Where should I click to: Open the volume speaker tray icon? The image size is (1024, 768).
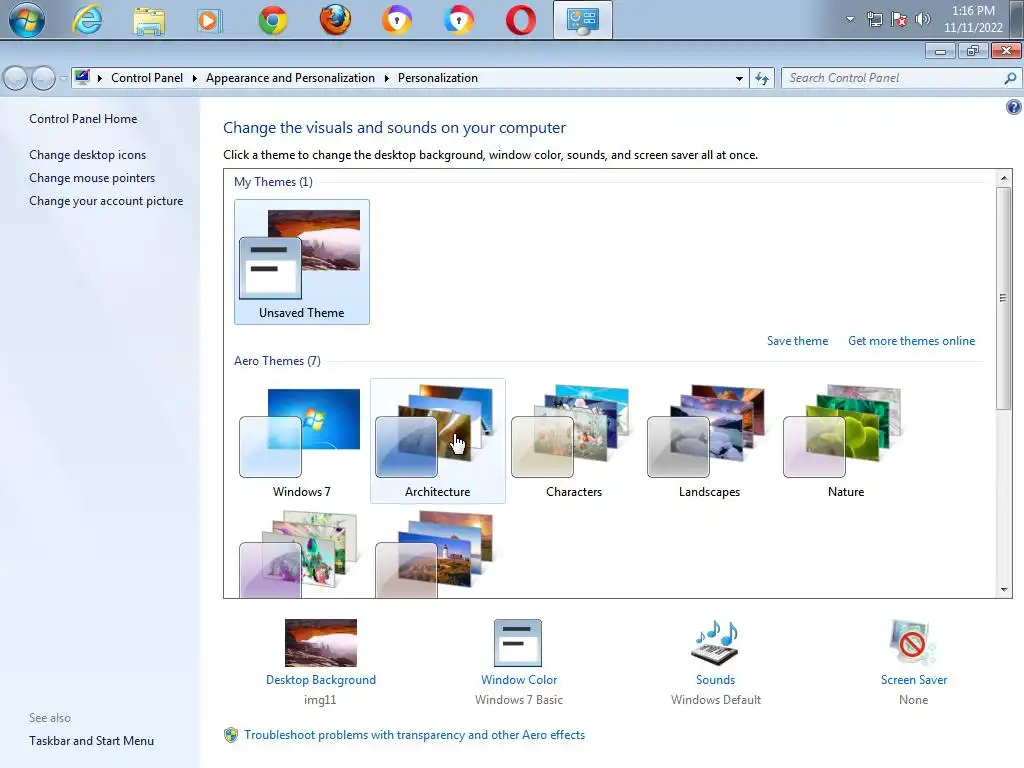(x=923, y=19)
